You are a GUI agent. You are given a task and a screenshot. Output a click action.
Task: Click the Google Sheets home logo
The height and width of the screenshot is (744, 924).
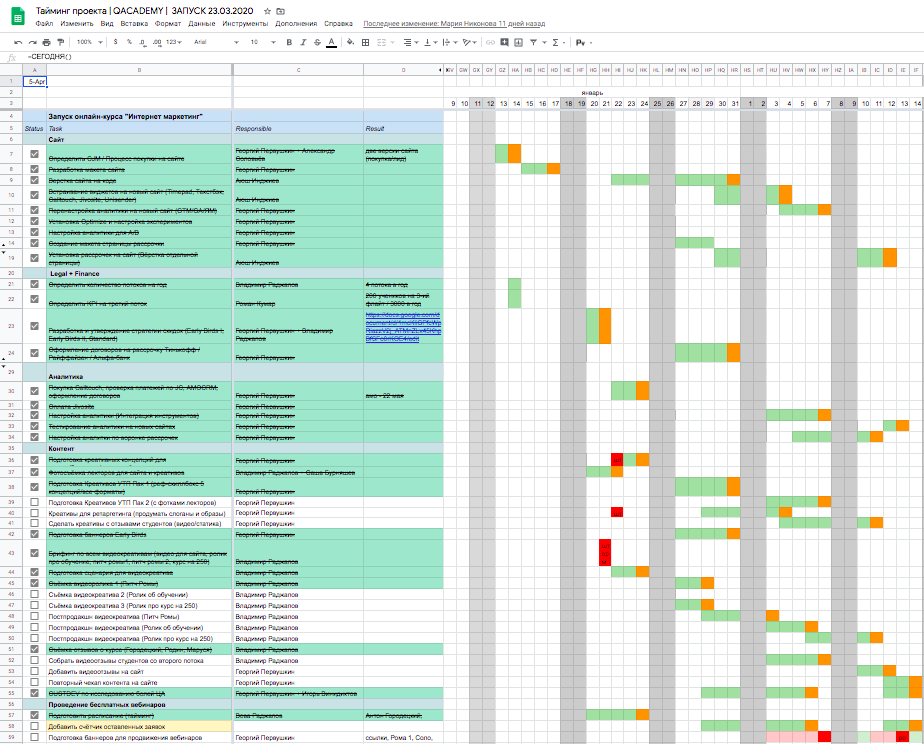point(17,15)
